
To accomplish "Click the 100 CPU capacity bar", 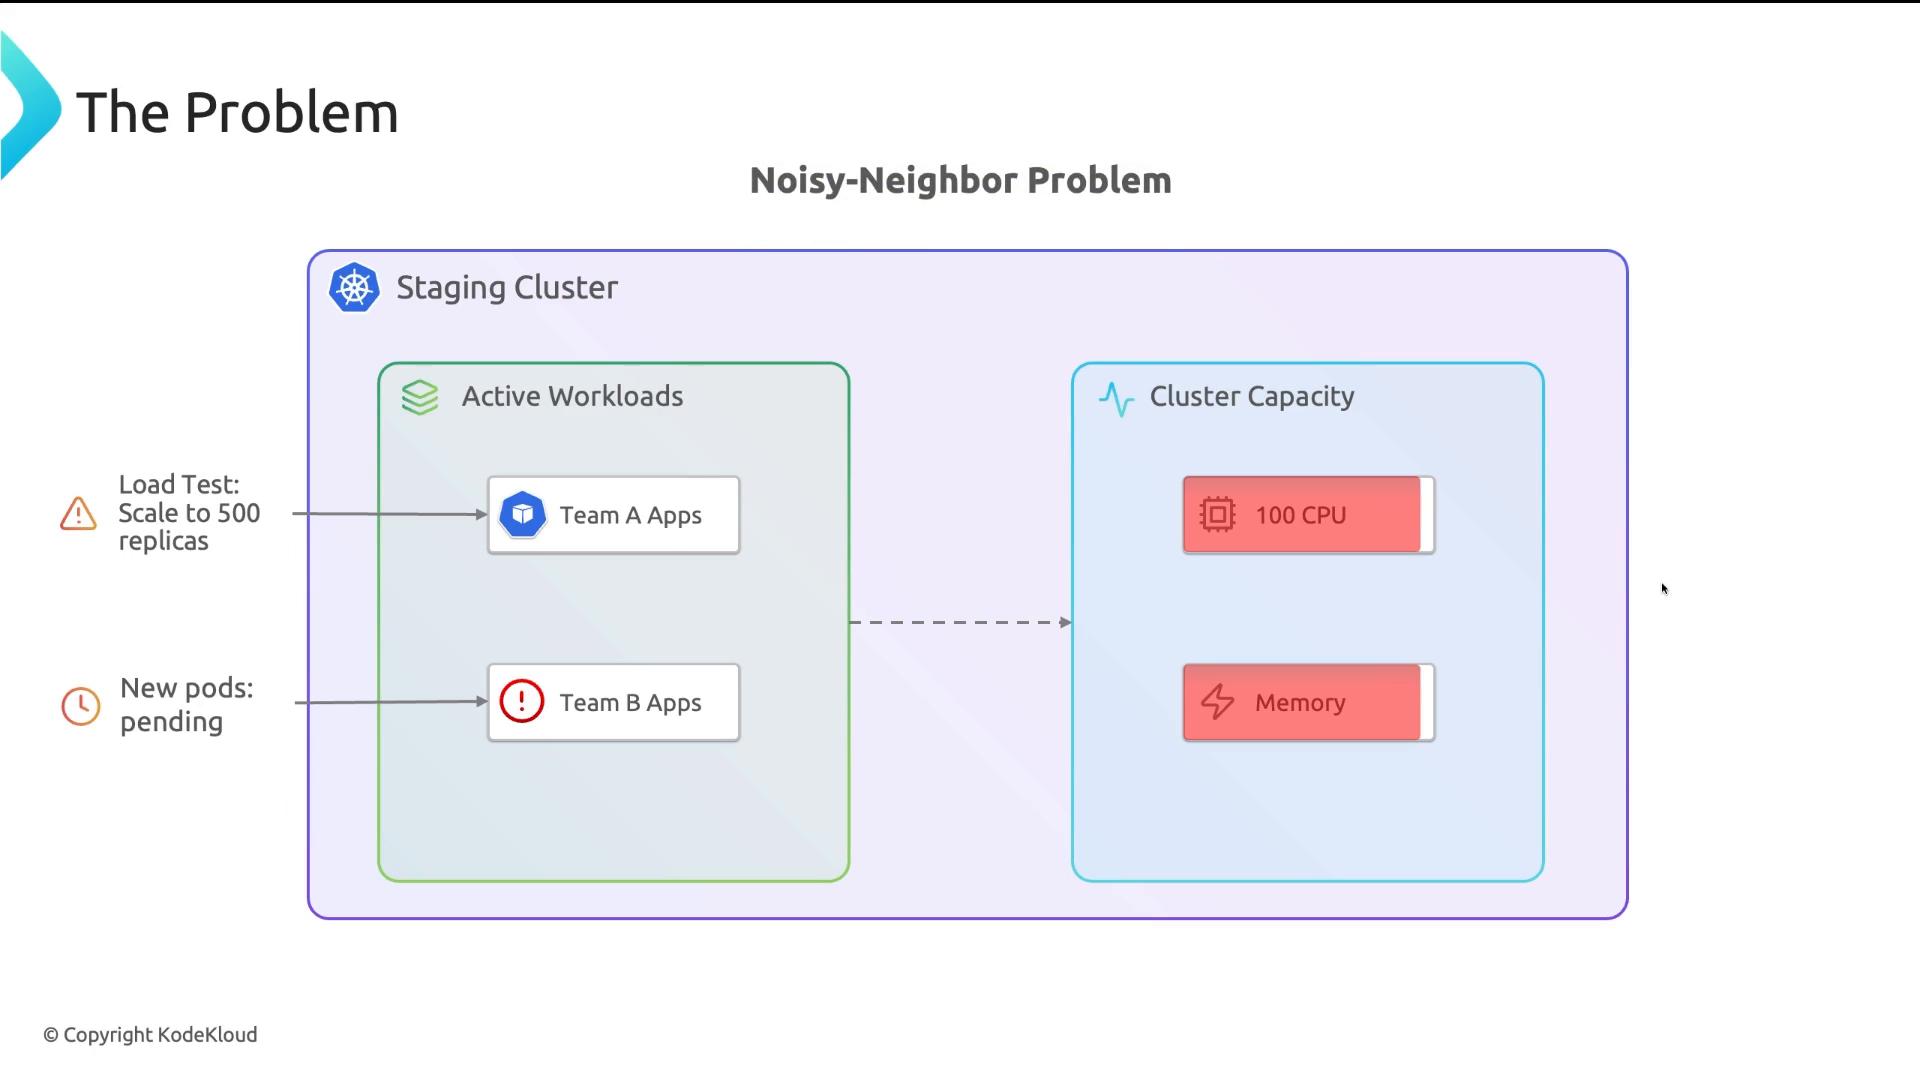I will pos(1309,515).
